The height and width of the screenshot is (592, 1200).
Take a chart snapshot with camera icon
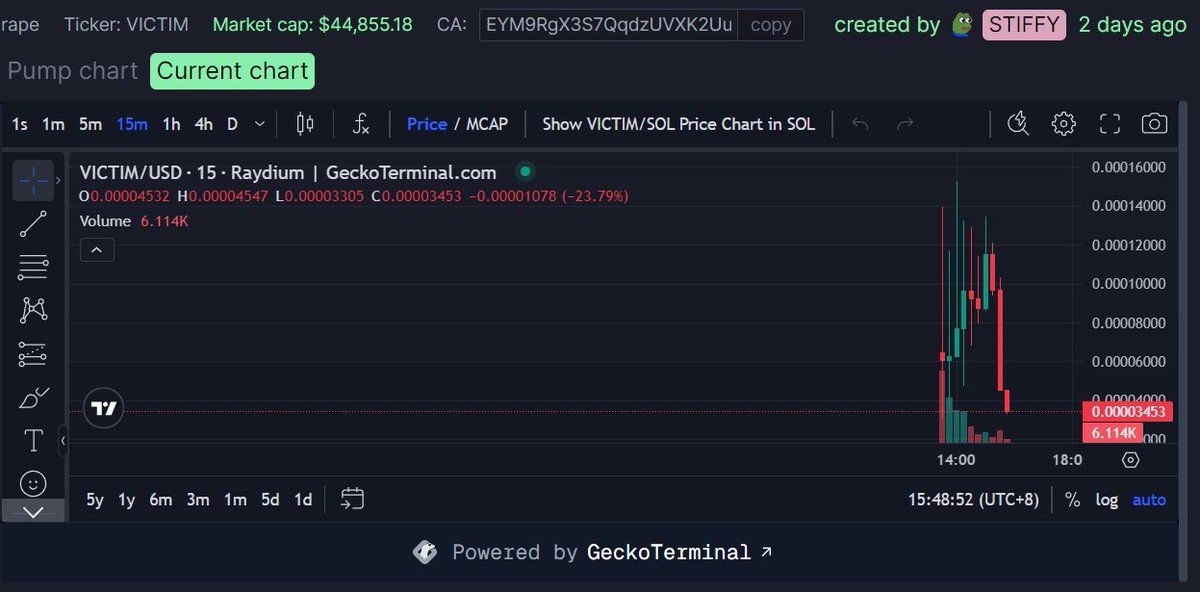[1154, 124]
